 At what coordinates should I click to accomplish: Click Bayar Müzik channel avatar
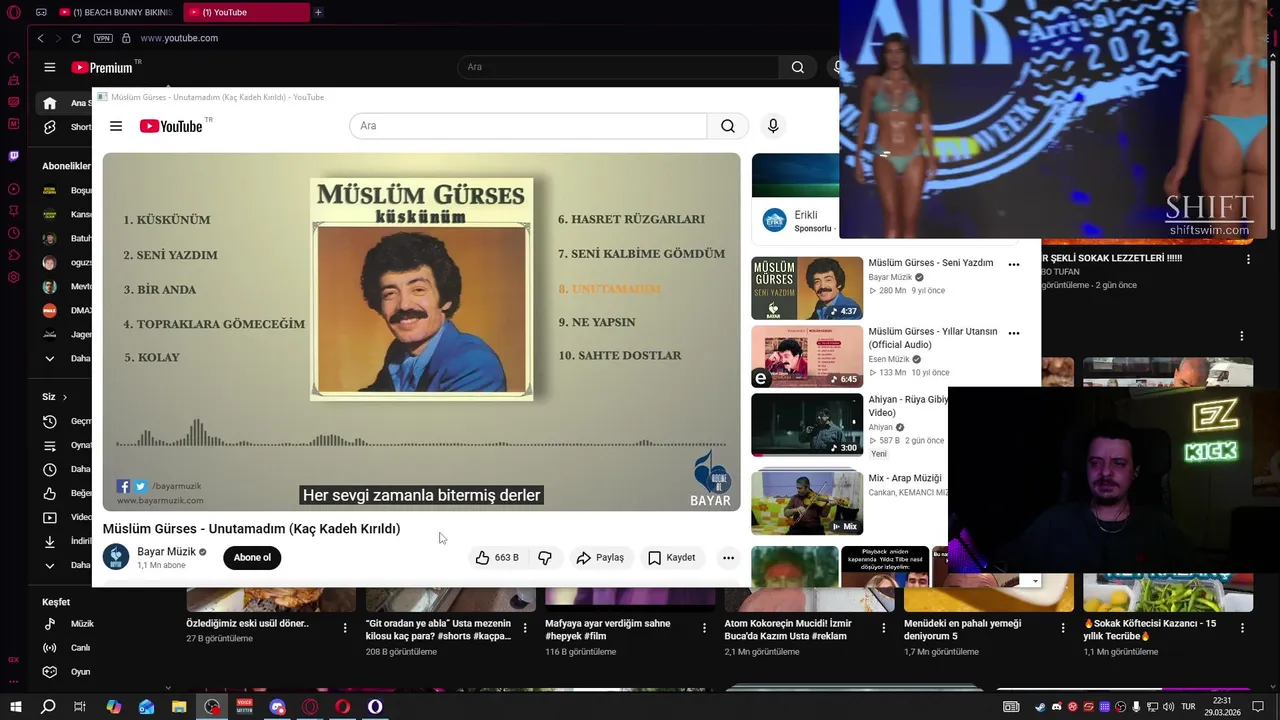(116, 557)
